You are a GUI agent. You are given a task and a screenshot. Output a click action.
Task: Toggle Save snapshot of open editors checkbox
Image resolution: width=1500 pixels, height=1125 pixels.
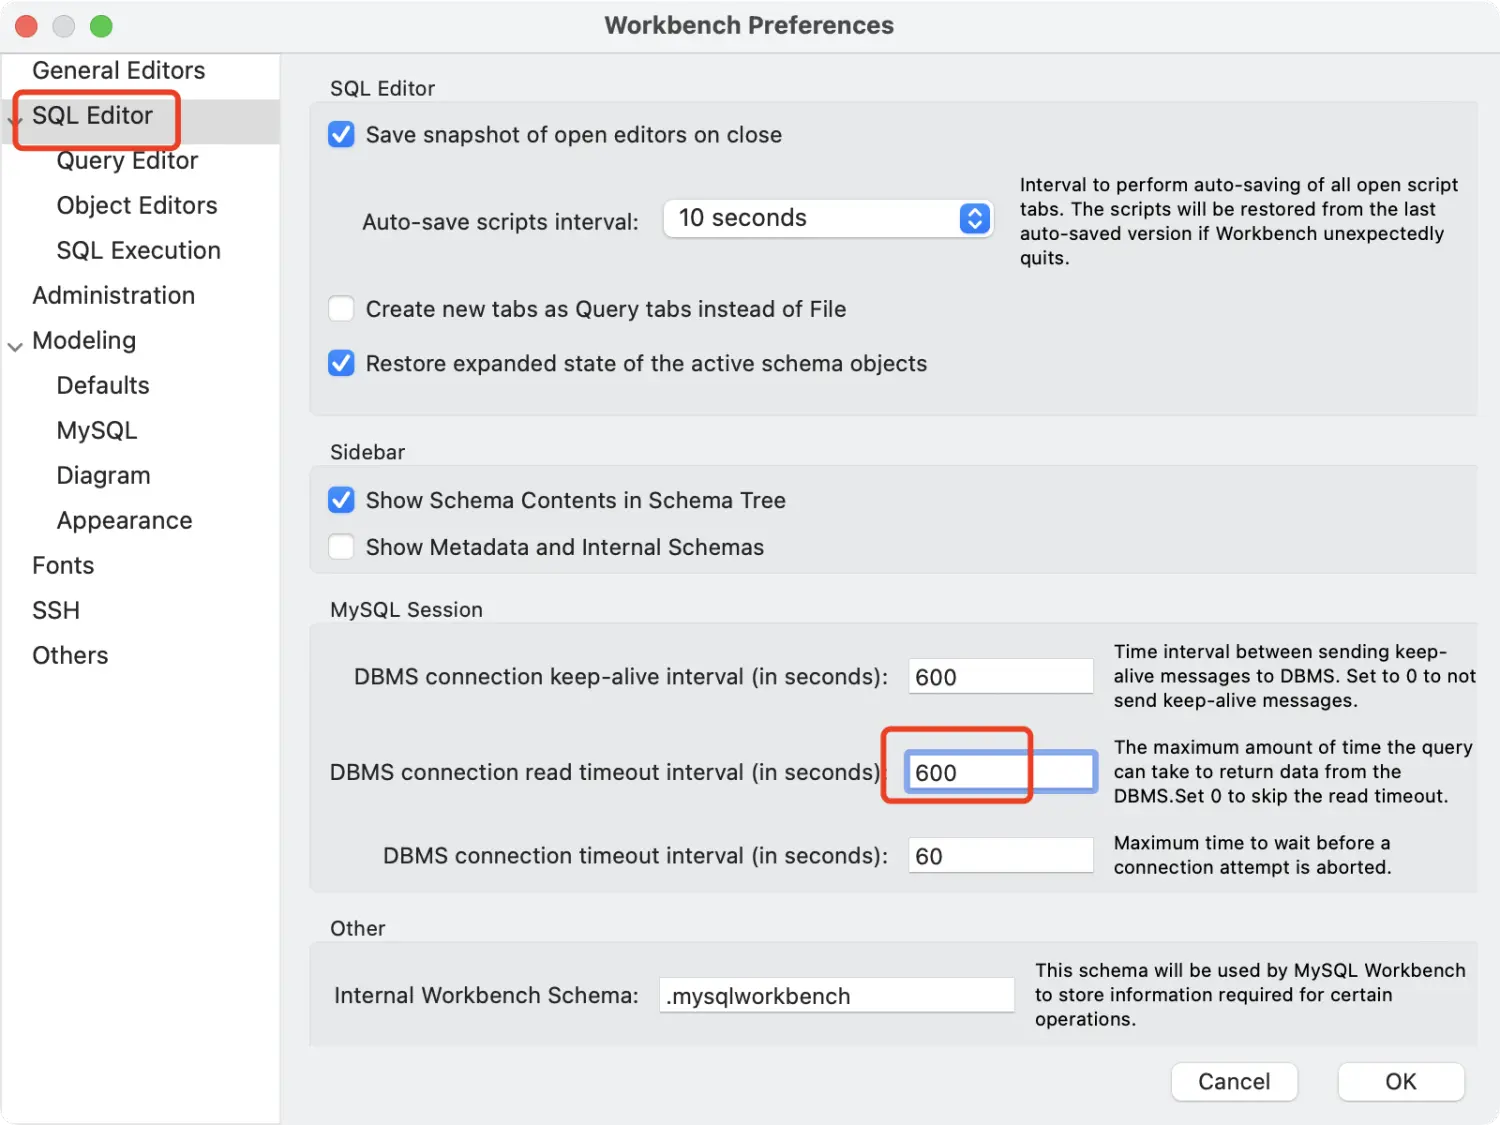[x=342, y=135]
